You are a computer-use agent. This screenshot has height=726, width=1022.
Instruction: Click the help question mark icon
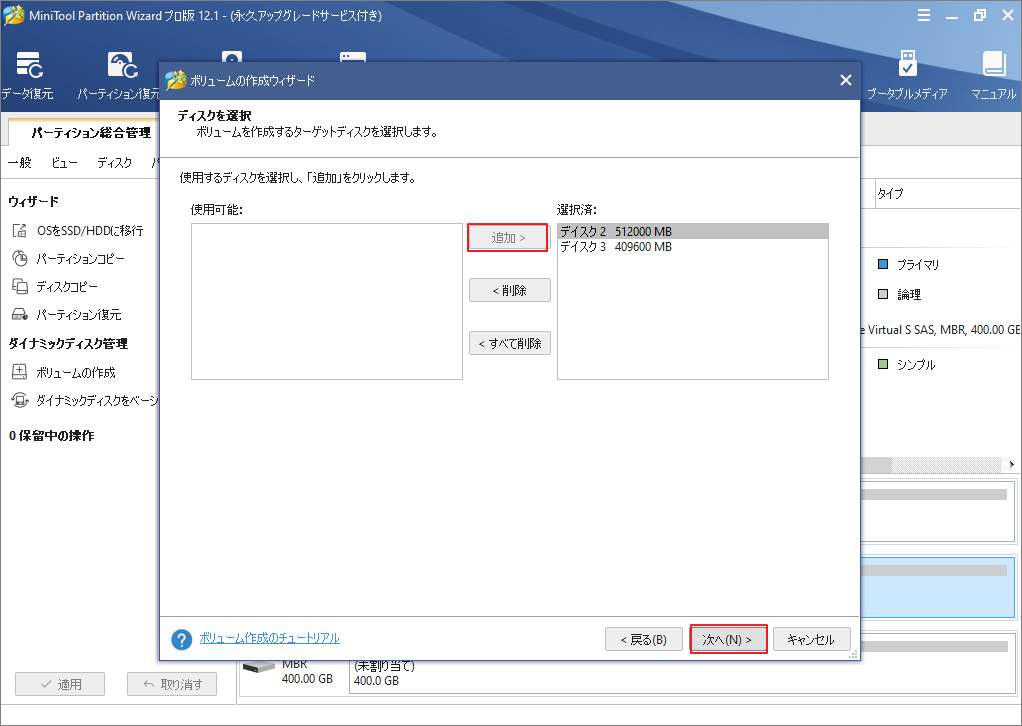[181, 639]
